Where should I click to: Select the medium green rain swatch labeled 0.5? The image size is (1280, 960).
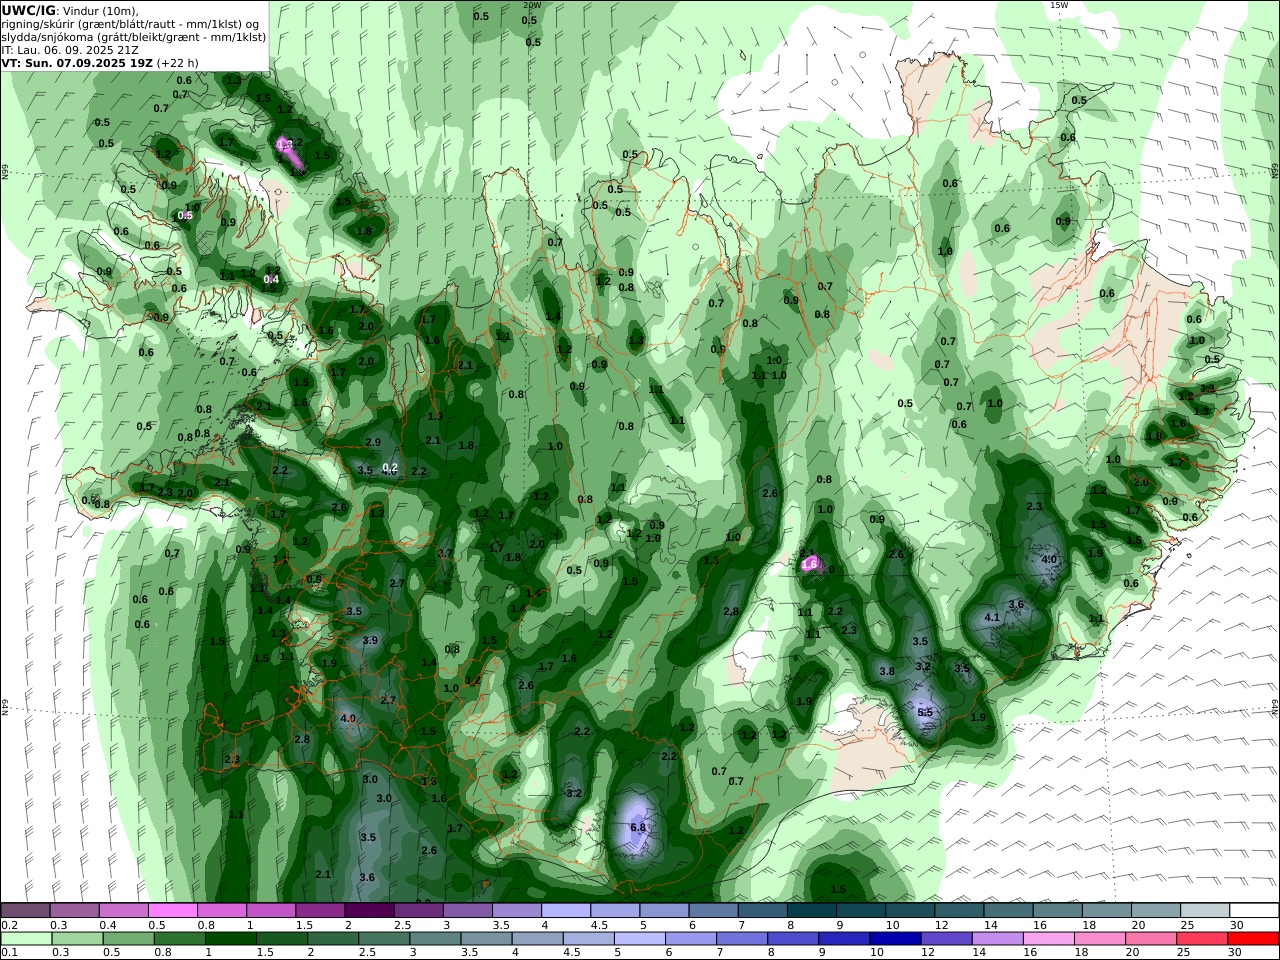pos(128,939)
